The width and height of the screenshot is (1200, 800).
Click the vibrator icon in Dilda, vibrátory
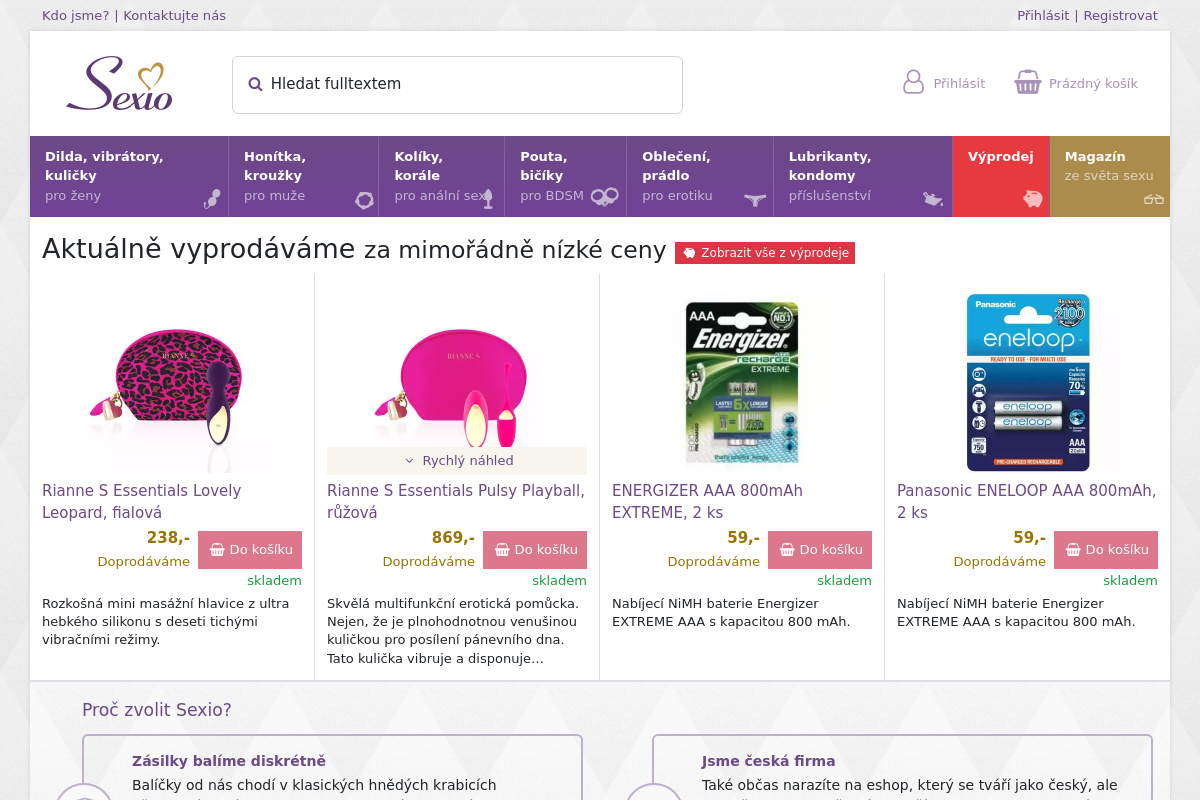pyautogui.click(x=212, y=199)
